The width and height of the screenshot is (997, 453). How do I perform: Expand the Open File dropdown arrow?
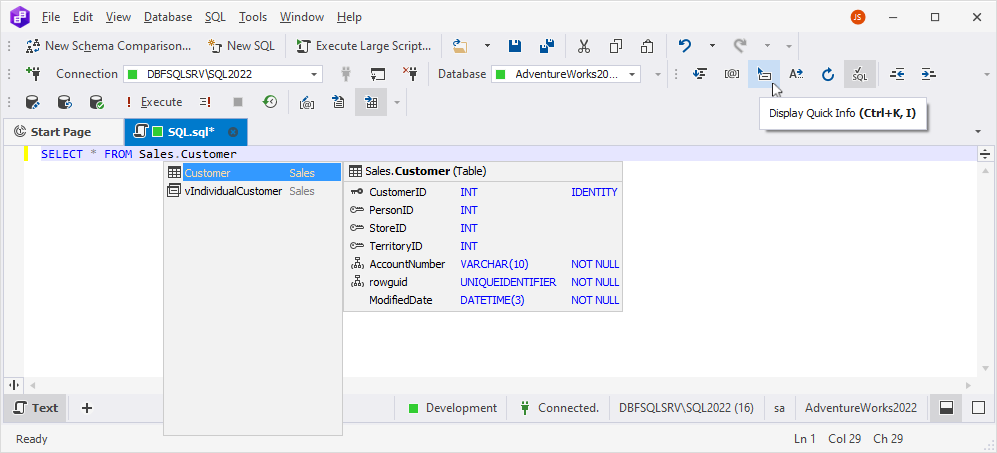[487, 46]
